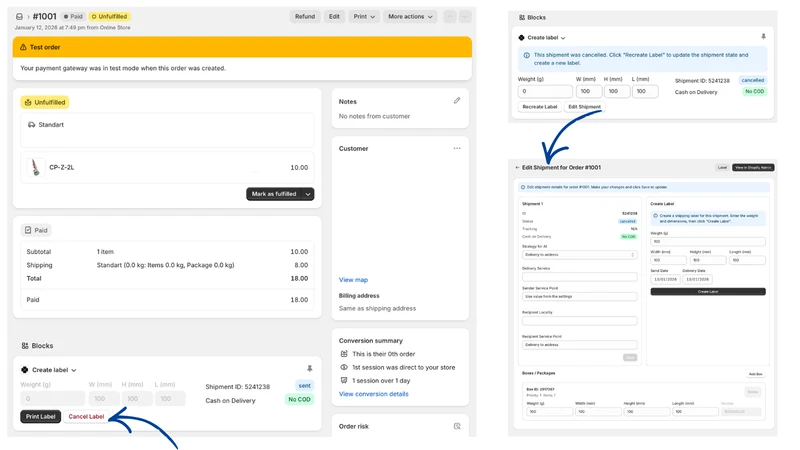This screenshot has height=450, width=800.
Task: Click the icon beside 'This is their 0th order'
Action: point(344,354)
